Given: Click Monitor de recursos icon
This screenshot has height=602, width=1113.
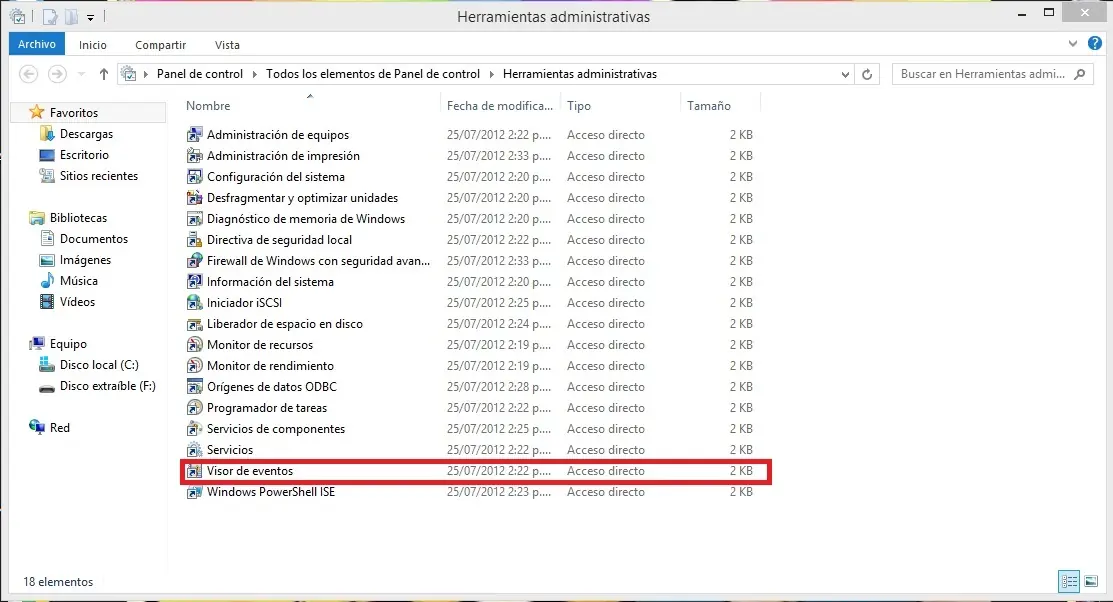Looking at the screenshot, I should 194,345.
